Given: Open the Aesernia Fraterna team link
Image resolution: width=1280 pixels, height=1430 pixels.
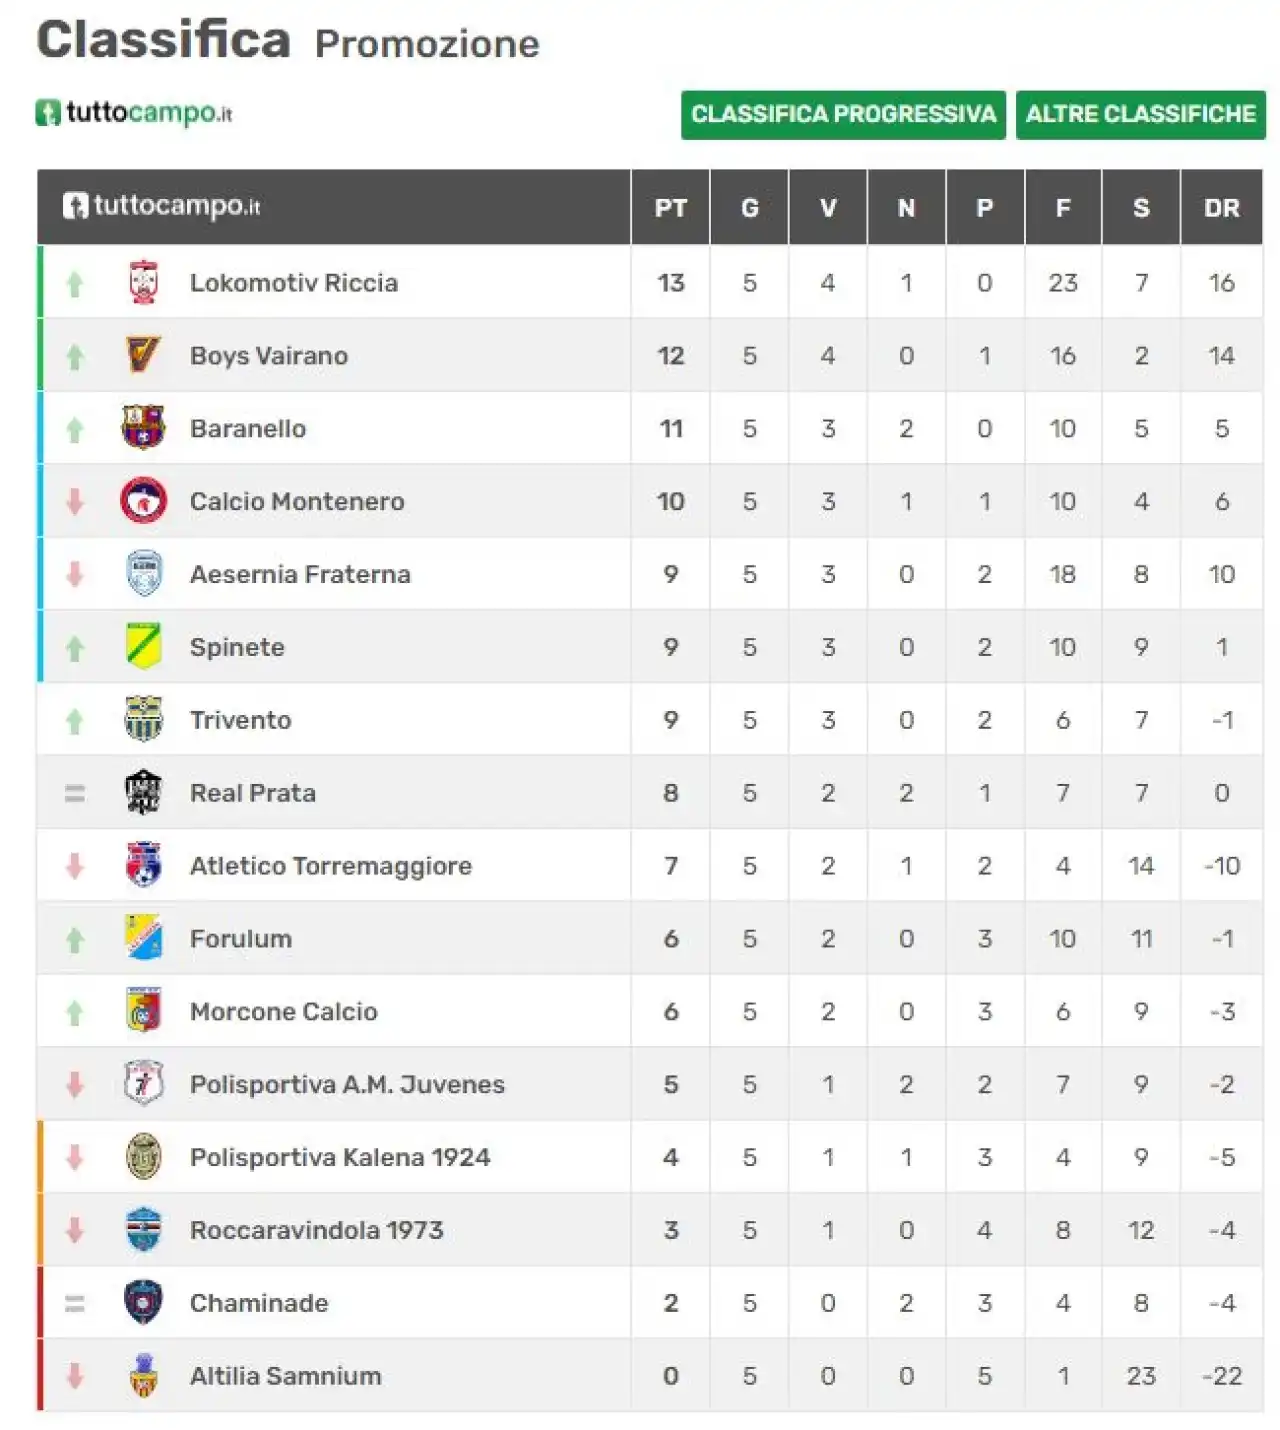Looking at the screenshot, I should [x=300, y=574].
